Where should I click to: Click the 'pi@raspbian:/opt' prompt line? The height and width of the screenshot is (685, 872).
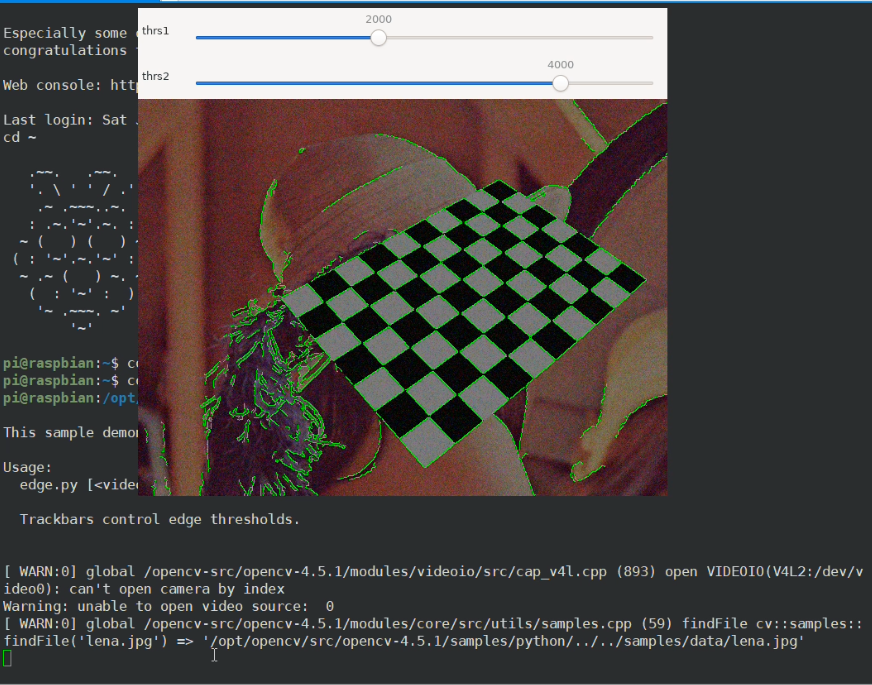pos(70,398)
